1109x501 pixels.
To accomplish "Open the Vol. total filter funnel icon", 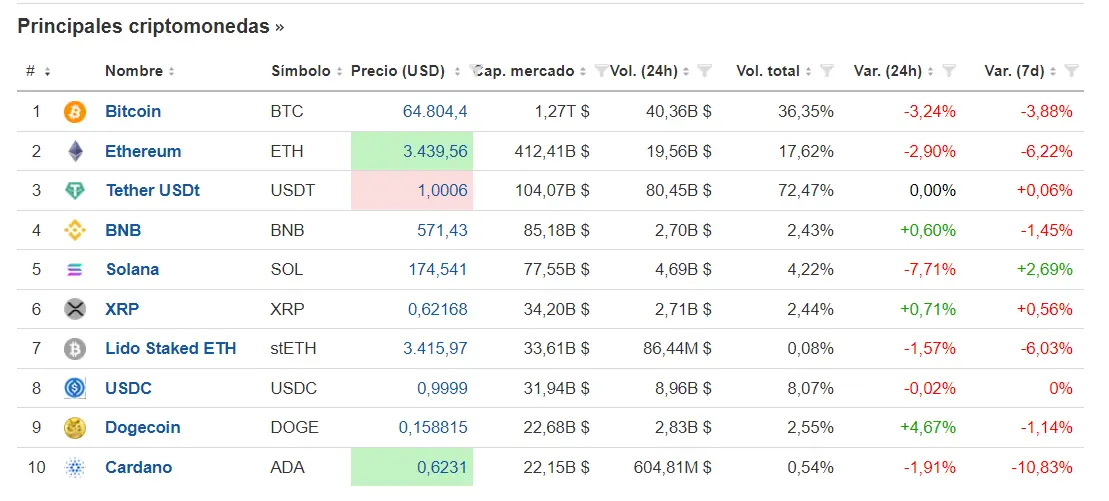I will pyautogui.click(x=827, y=70).
